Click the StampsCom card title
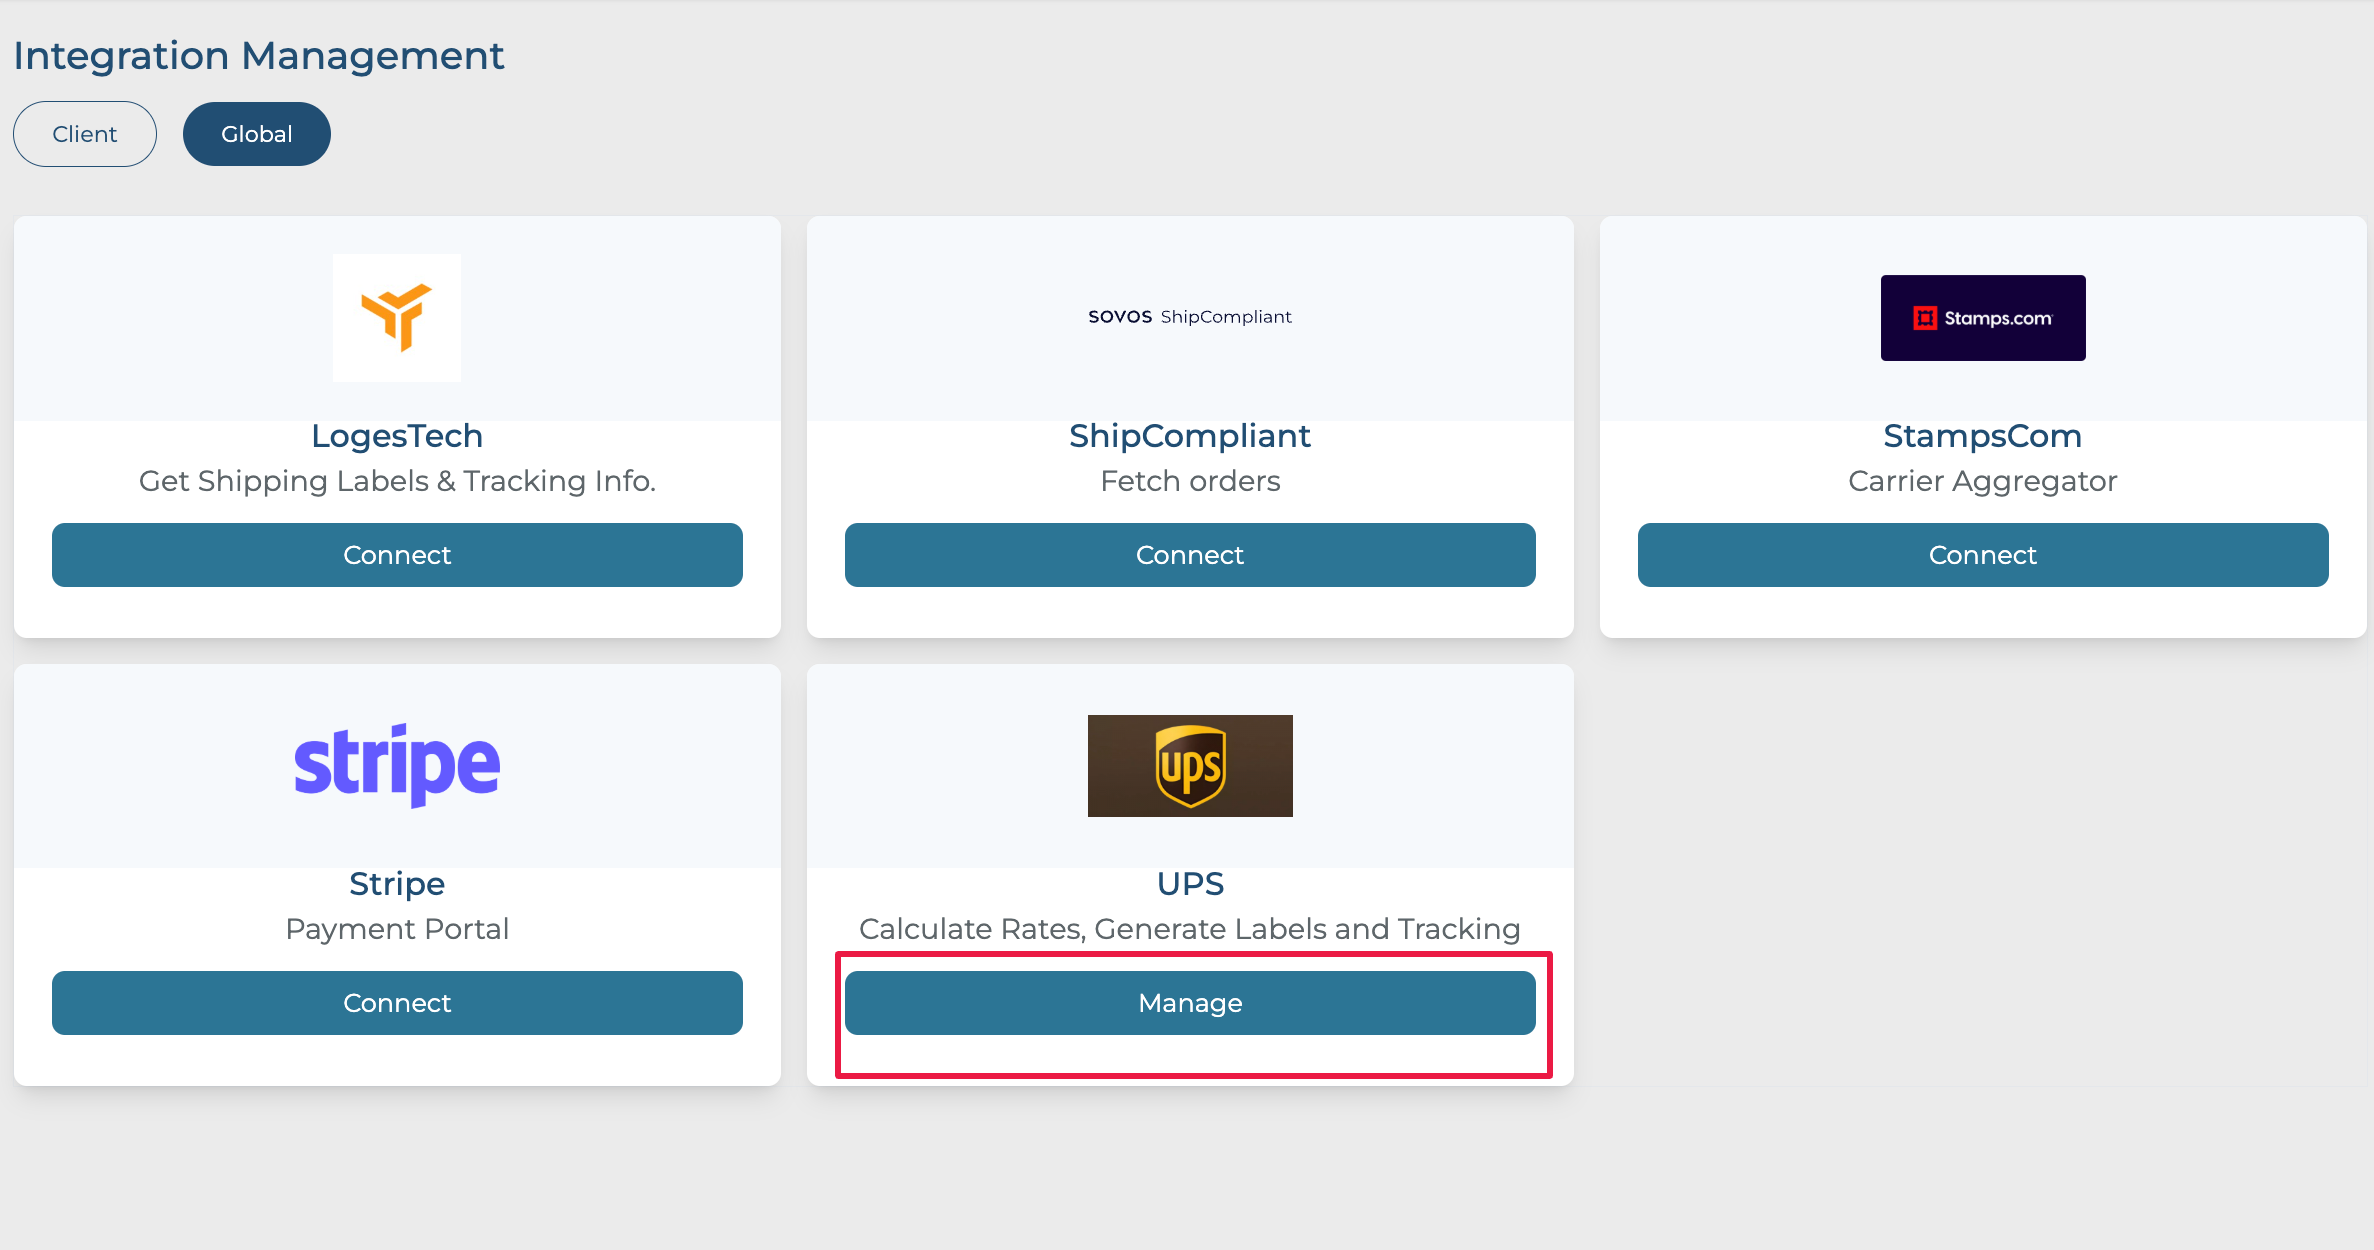This screenshot has width=2374, height=1250. click(x=1982, y=436)
